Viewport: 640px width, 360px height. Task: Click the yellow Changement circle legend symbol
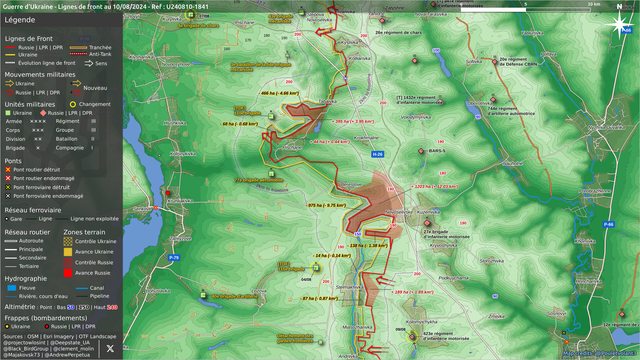click(x=73, y=104)
